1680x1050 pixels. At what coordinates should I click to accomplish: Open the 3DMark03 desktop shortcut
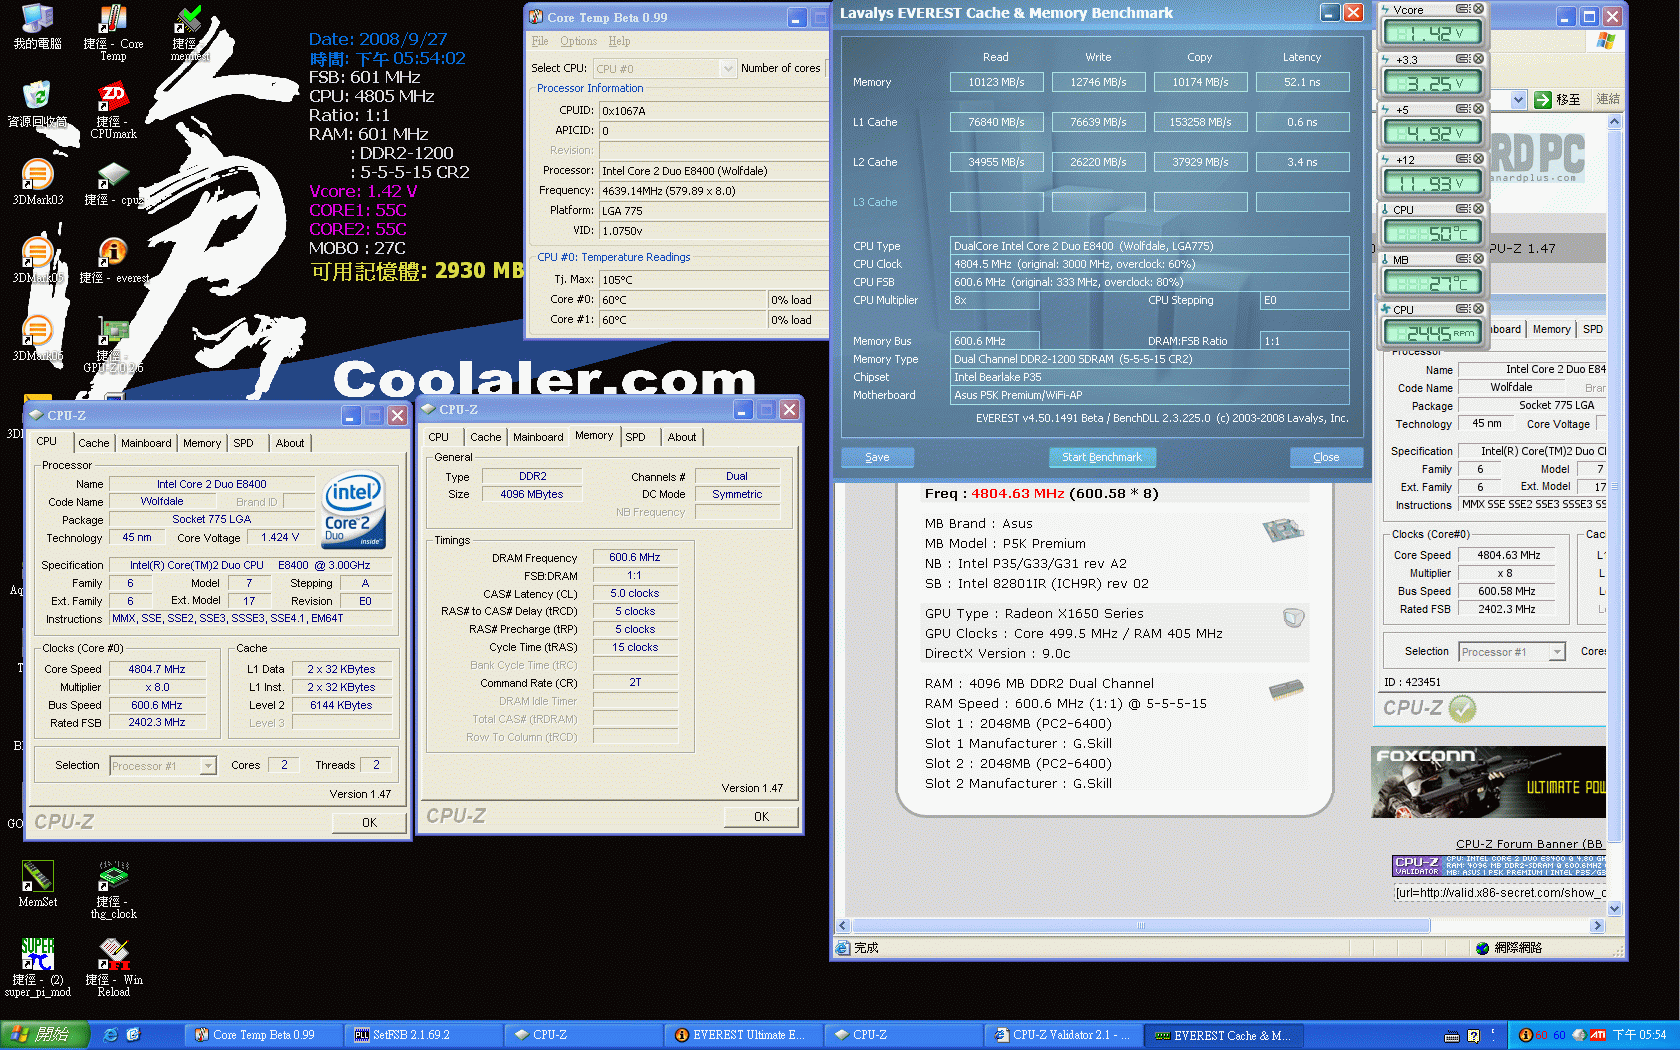[37, 182]
